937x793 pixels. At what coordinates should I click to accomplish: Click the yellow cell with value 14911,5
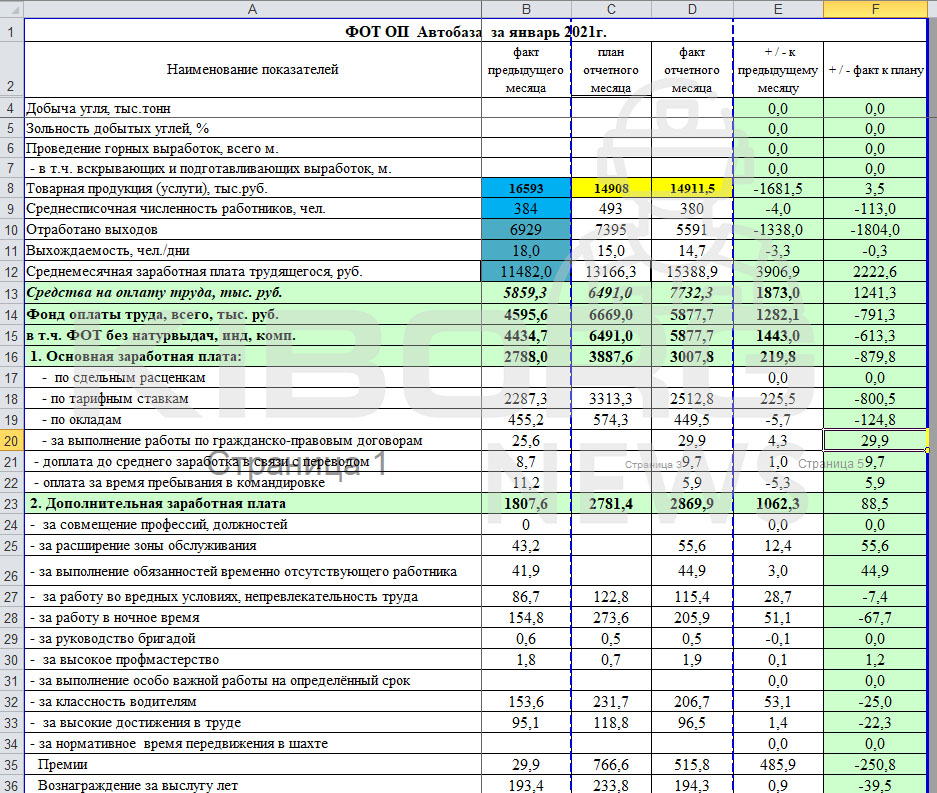click(692, 188)
